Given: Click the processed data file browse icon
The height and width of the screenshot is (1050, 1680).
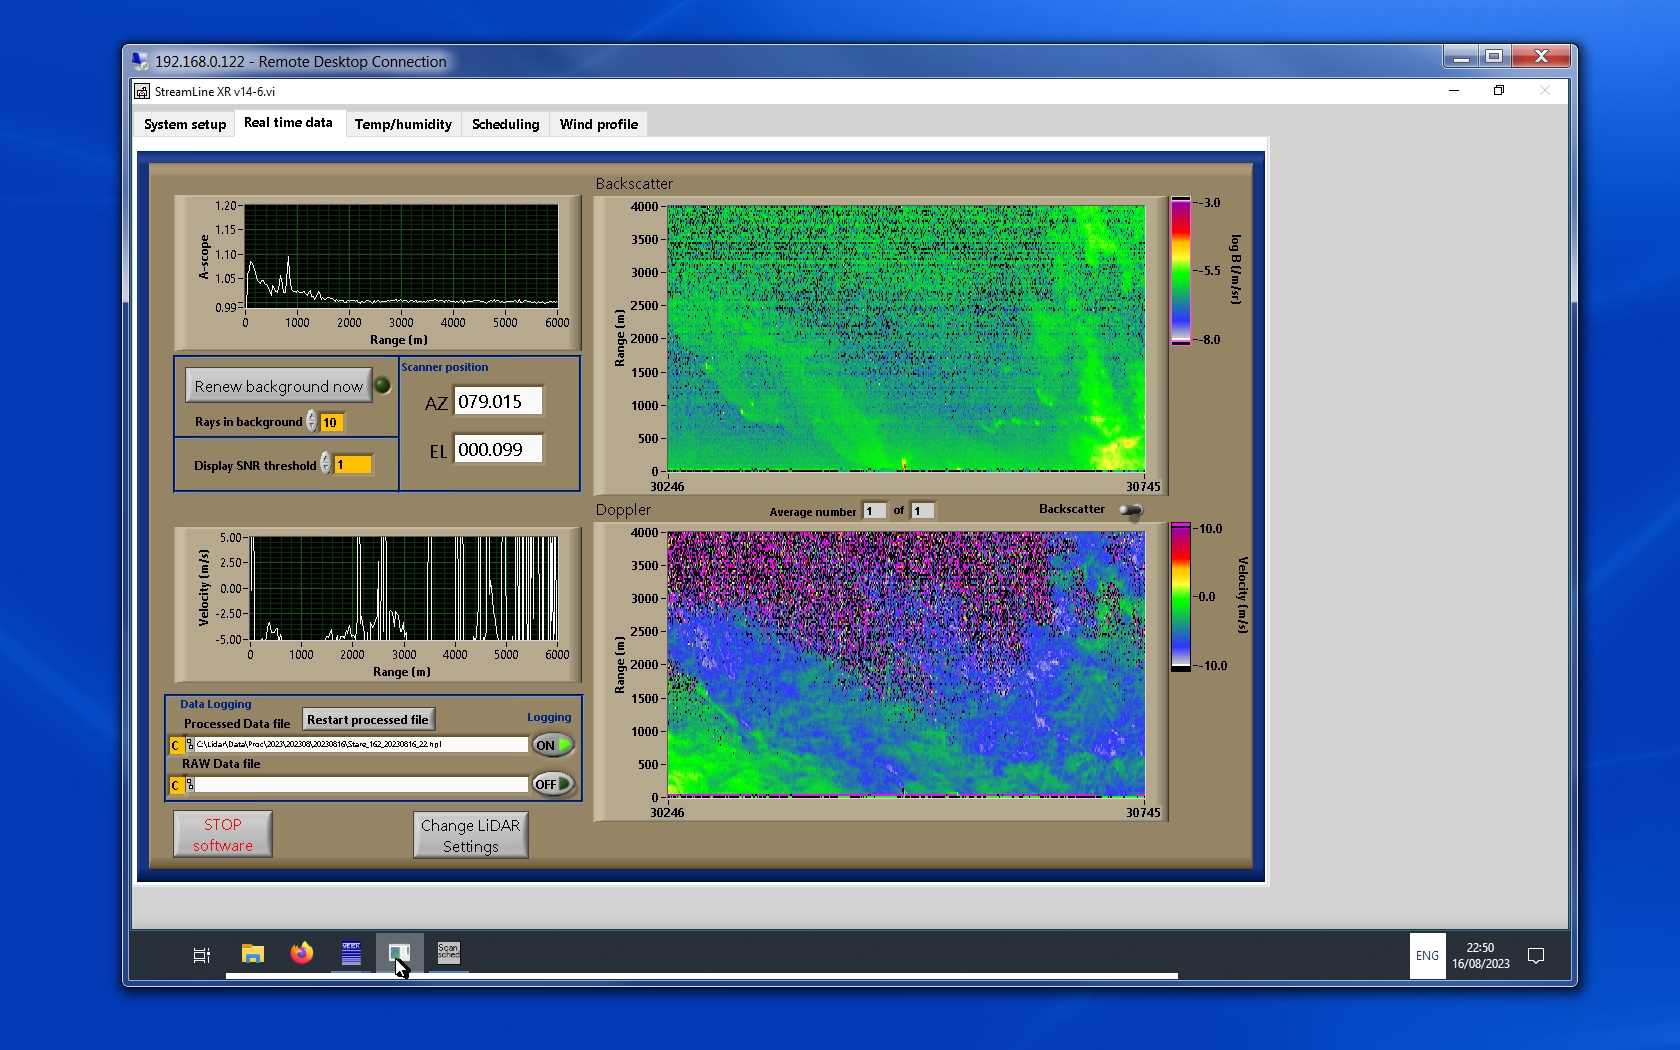Looking at the screenshot, I should [190, 745].
